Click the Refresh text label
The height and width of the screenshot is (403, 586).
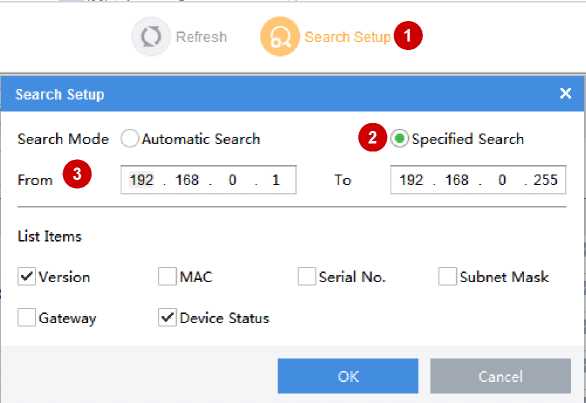(201, 37)
